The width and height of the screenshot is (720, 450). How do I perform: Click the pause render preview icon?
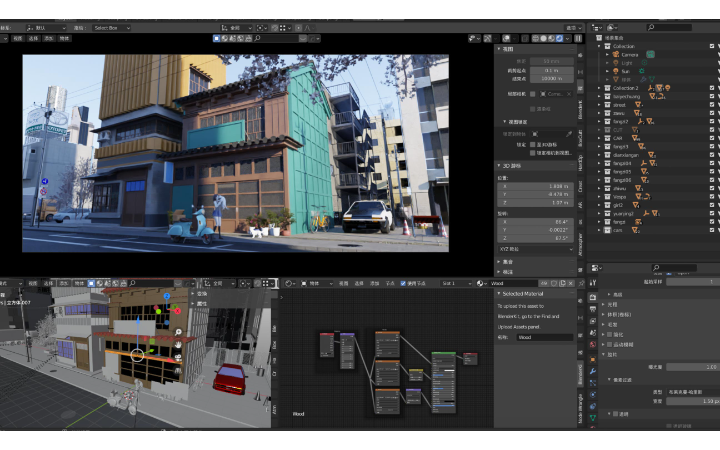[x=578, y=39]
